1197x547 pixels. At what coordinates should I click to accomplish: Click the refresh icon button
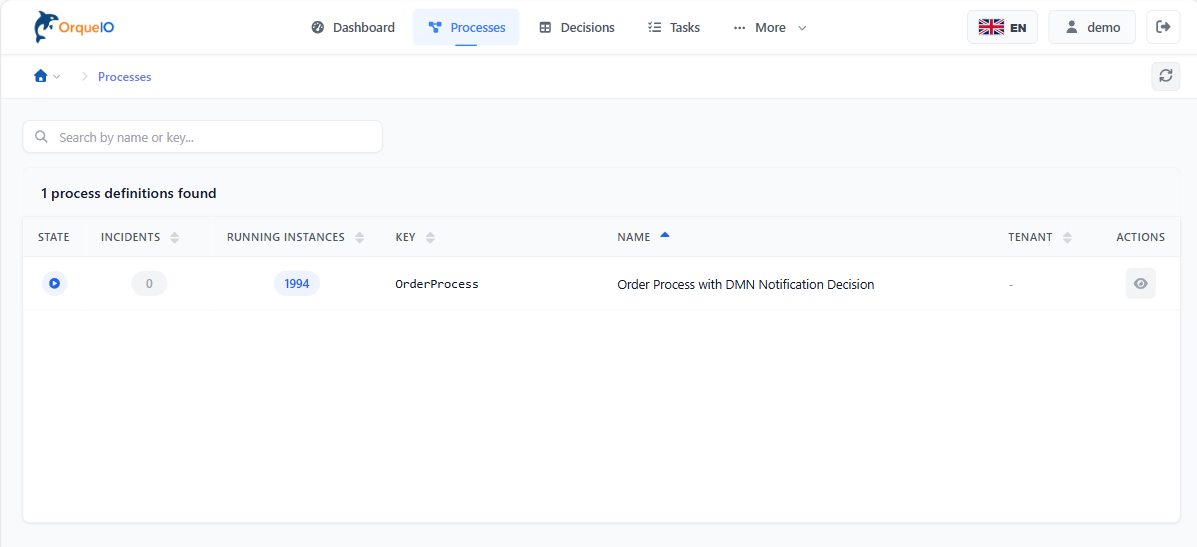click(1165, 76)
